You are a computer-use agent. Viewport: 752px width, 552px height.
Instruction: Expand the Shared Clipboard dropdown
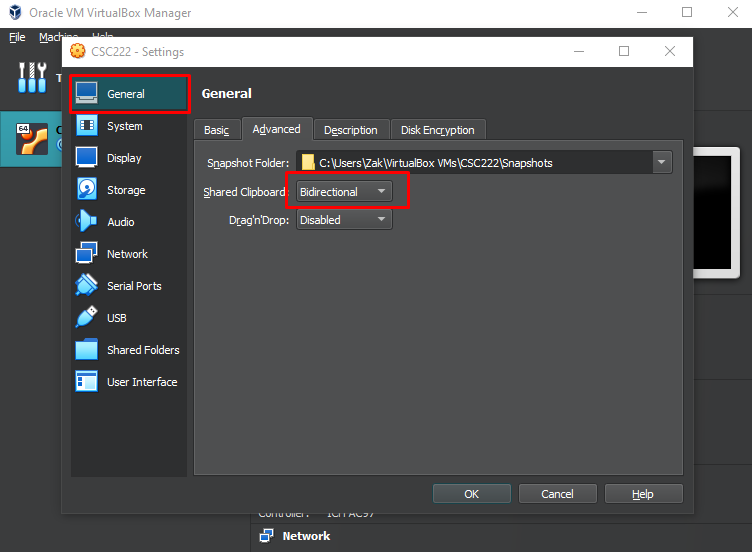coord(344,191)
